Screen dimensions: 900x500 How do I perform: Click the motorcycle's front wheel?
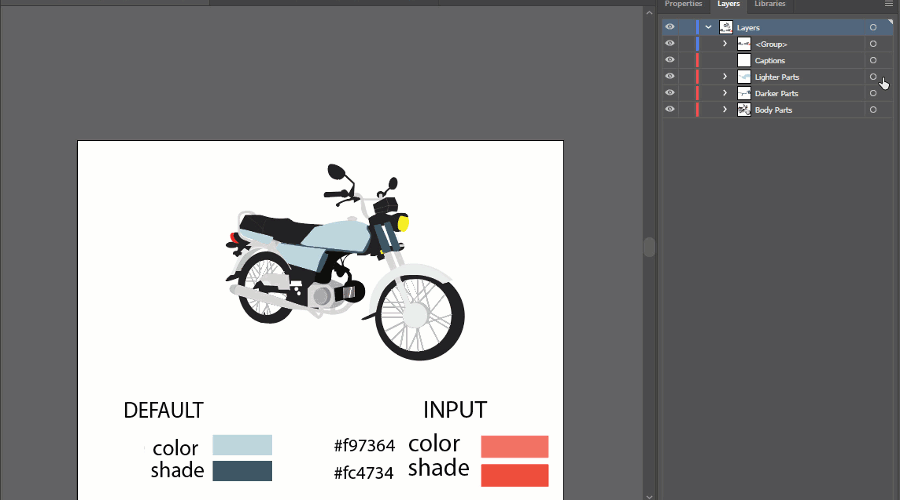420,317
